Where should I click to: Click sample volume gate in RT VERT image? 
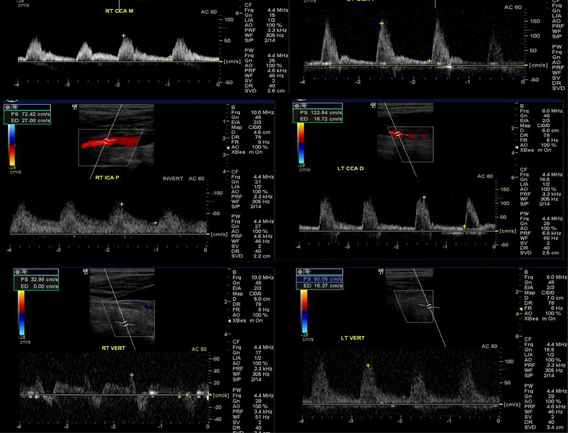point(125,324)
